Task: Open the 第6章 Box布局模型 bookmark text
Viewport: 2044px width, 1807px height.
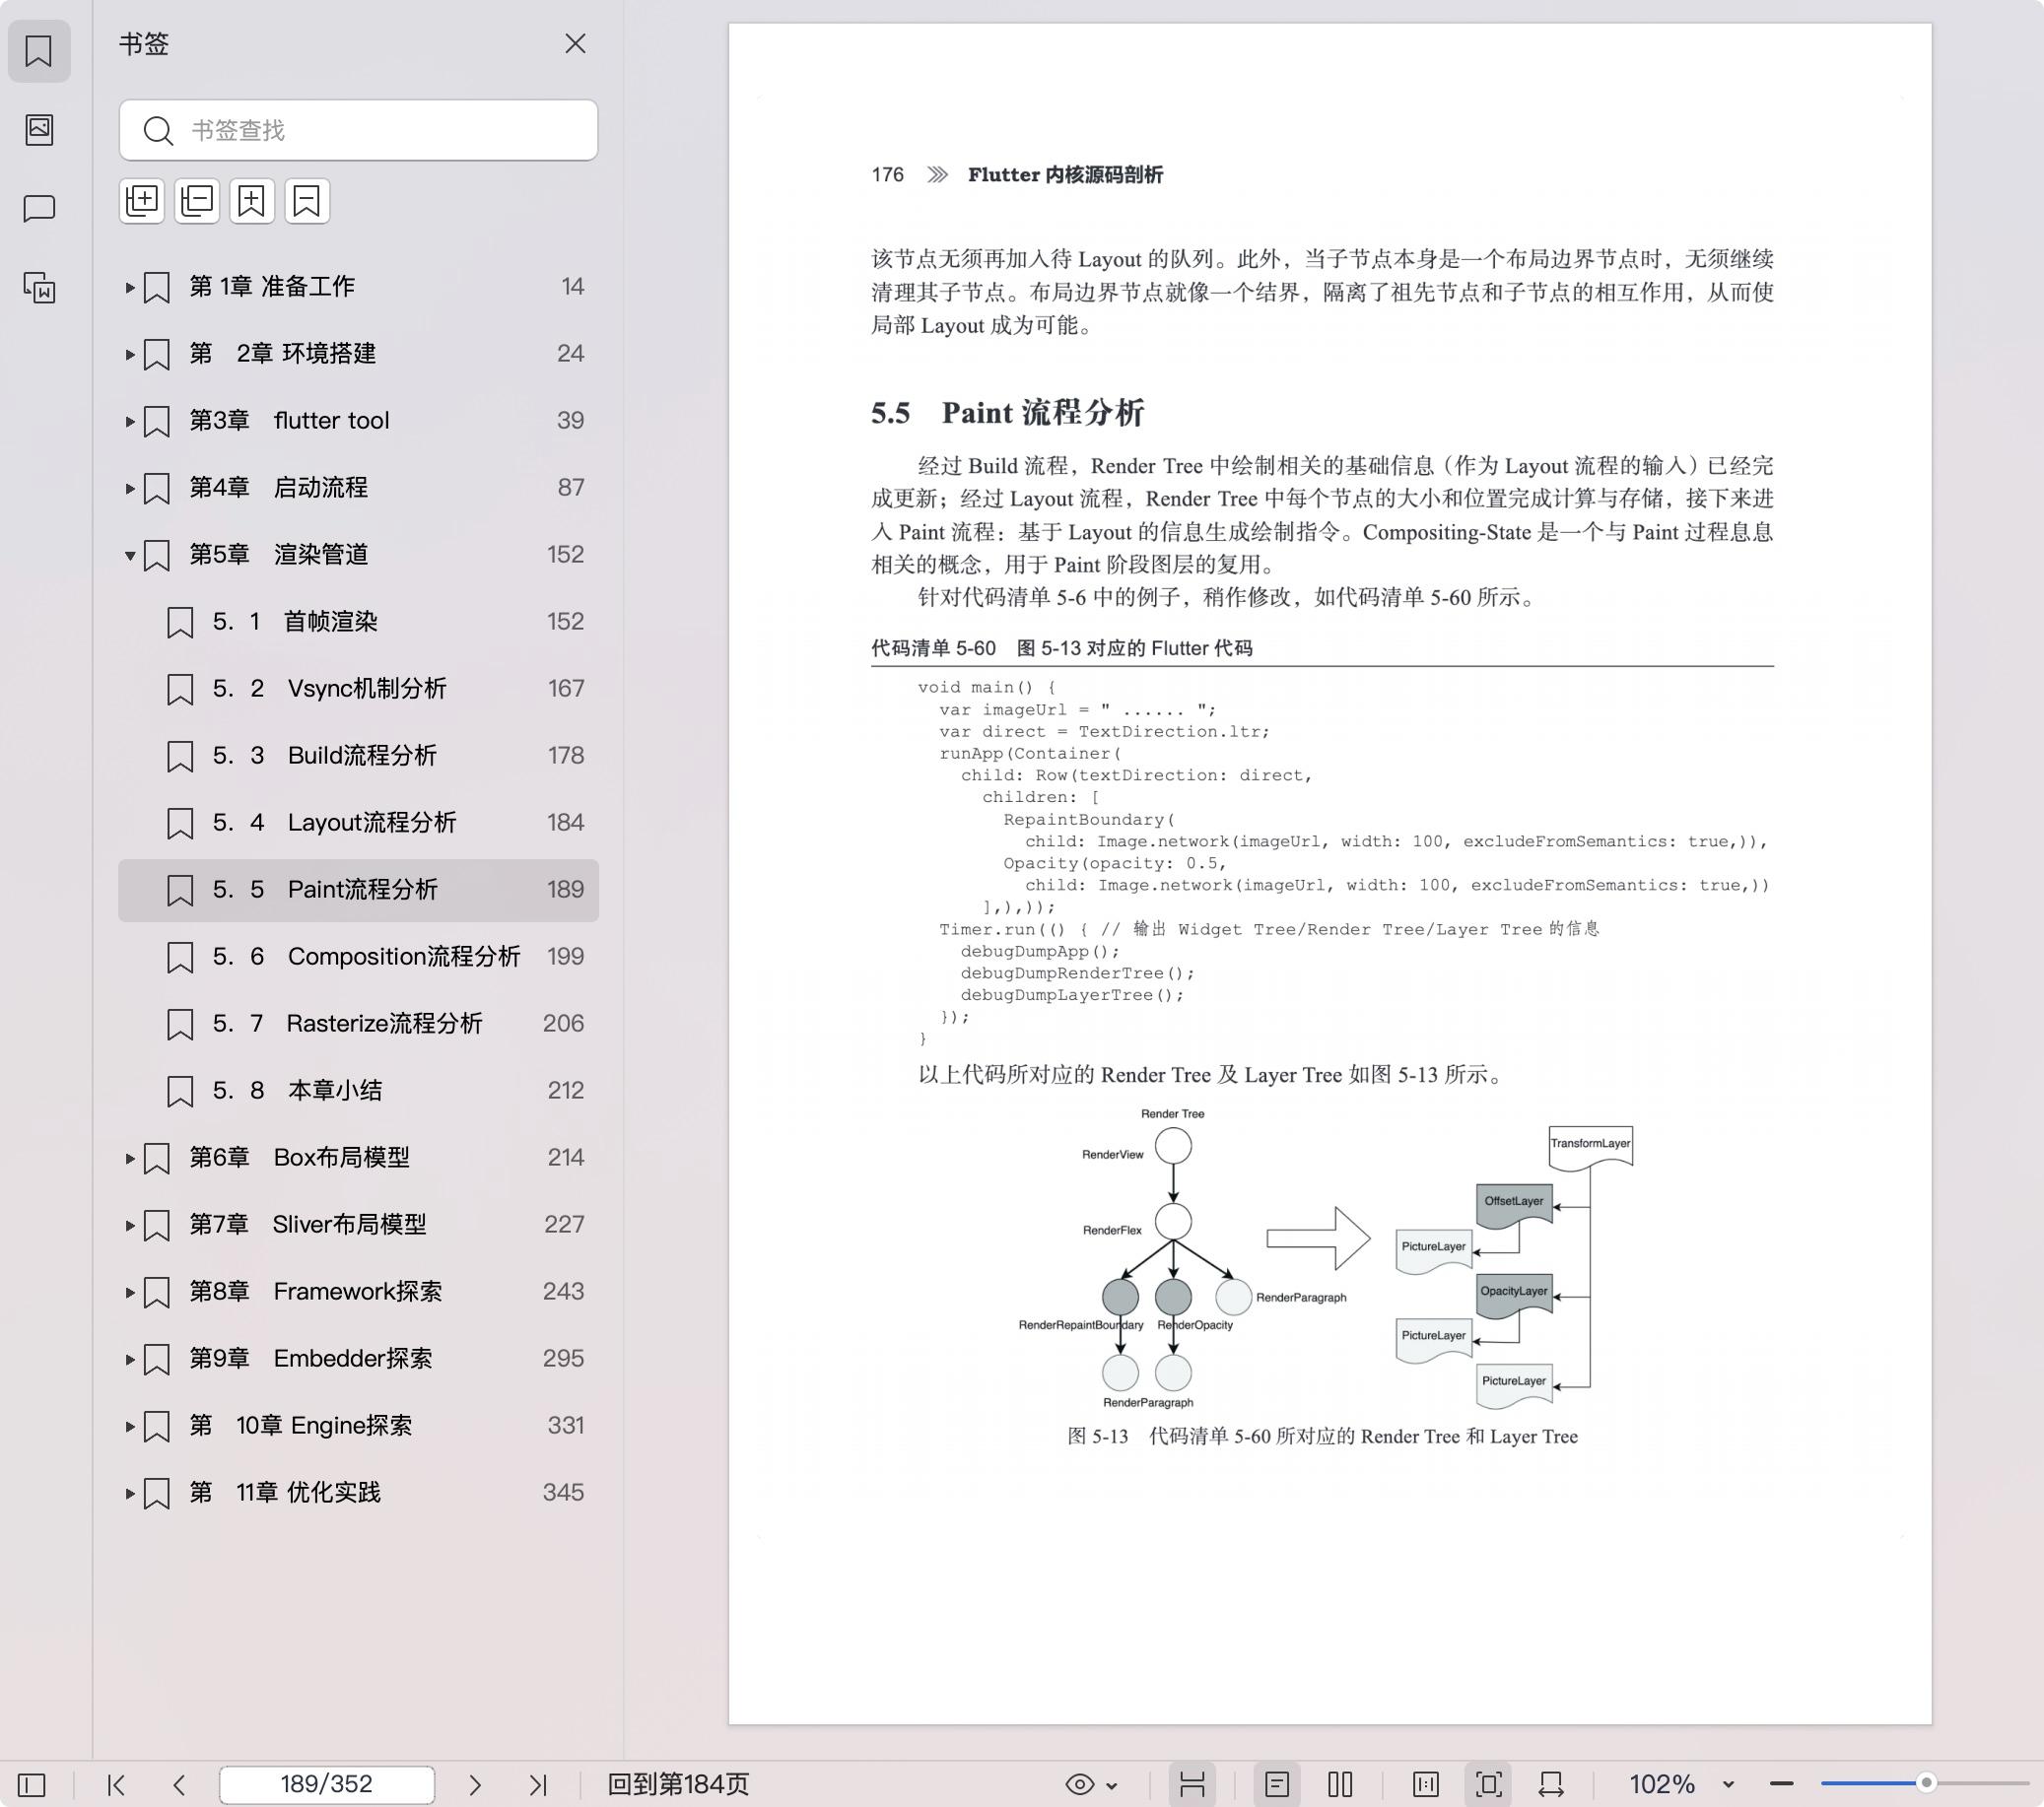Action: coord(299,1157)
